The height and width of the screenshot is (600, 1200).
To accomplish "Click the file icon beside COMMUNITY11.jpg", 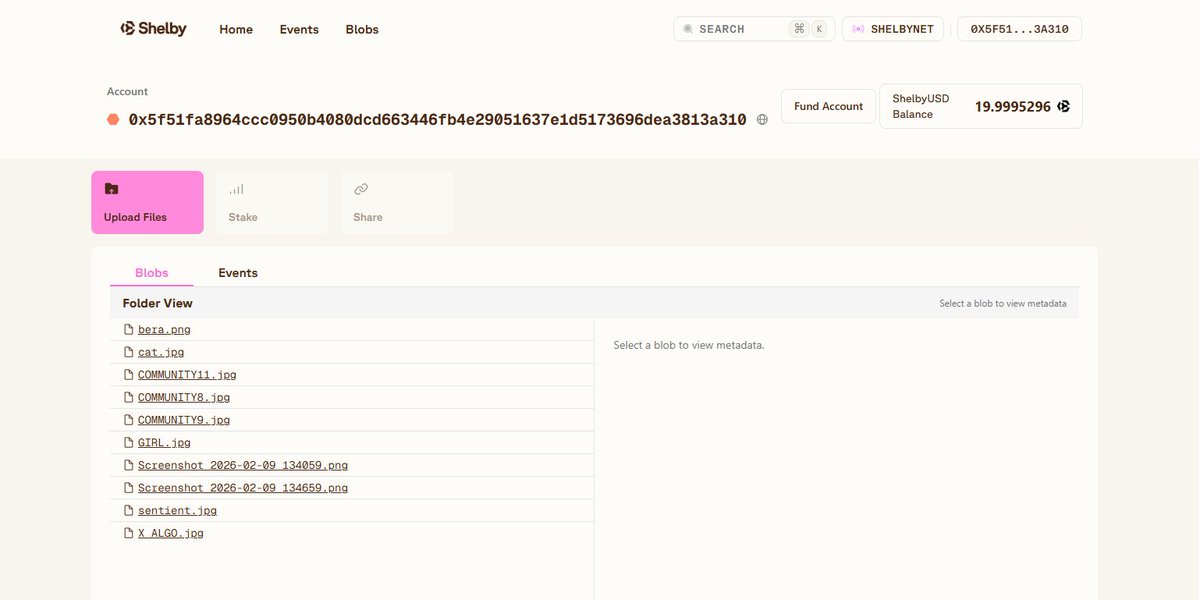I will point(128,375).
